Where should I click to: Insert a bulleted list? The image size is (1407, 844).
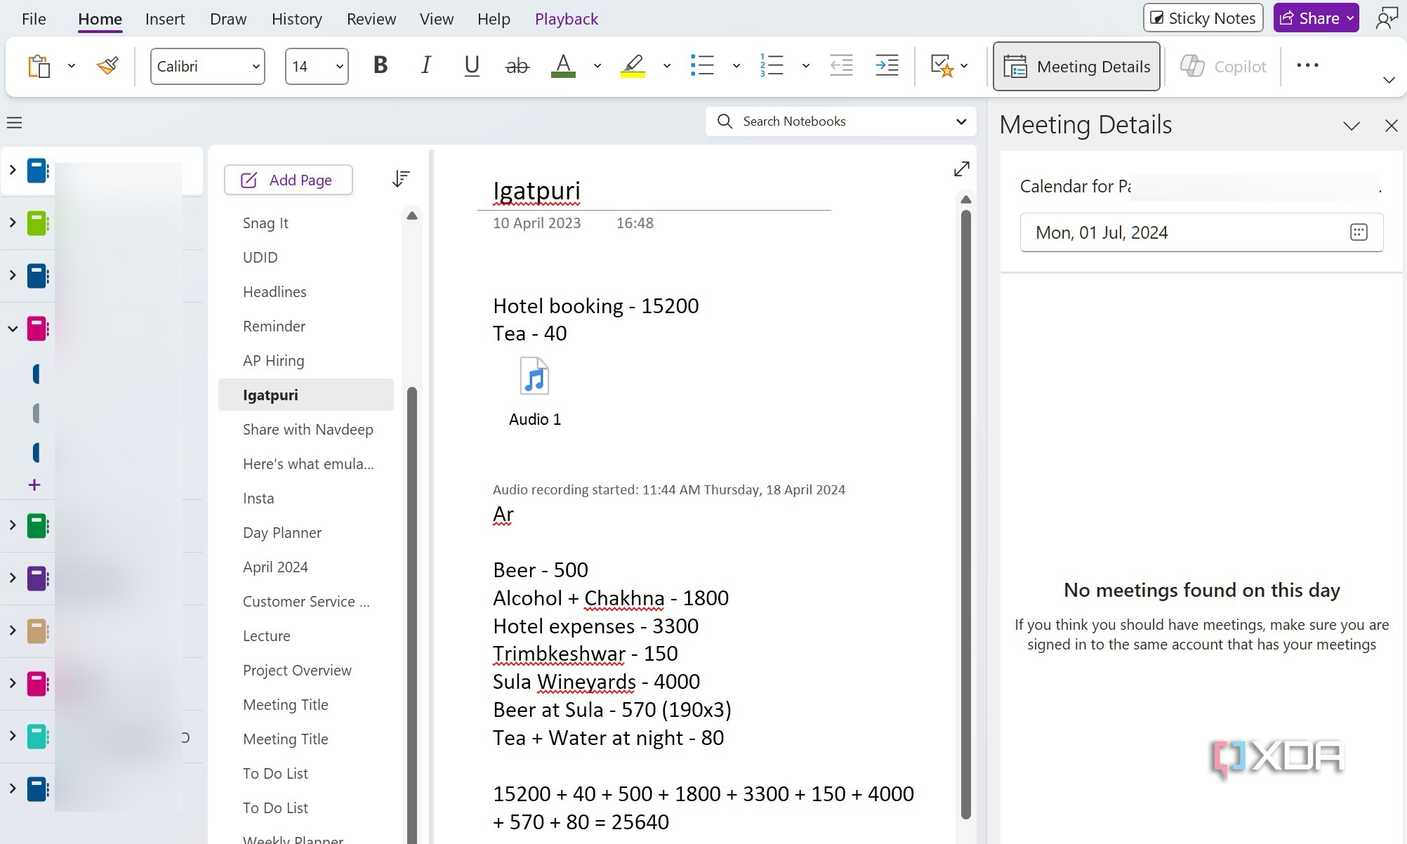(x=702, y=66)
